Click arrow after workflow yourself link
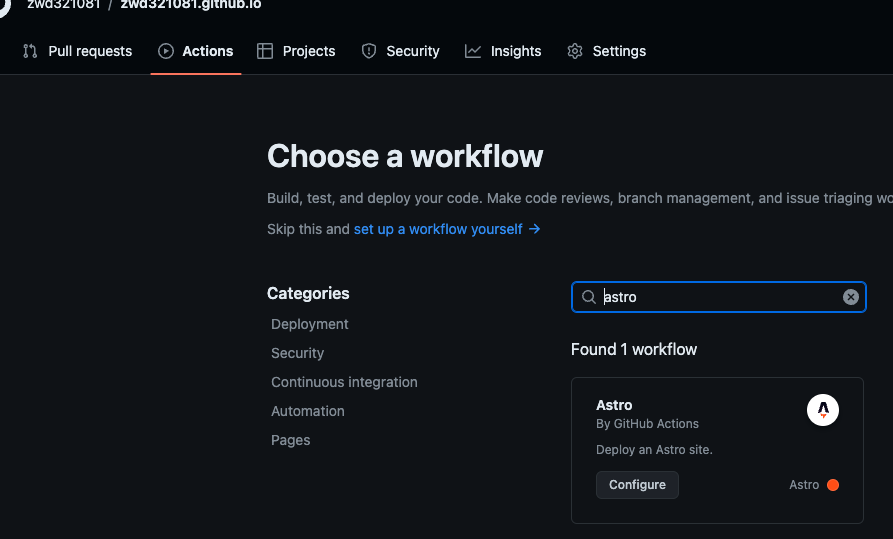The width and height of the screenshot is (893, 539). (534, 229)
